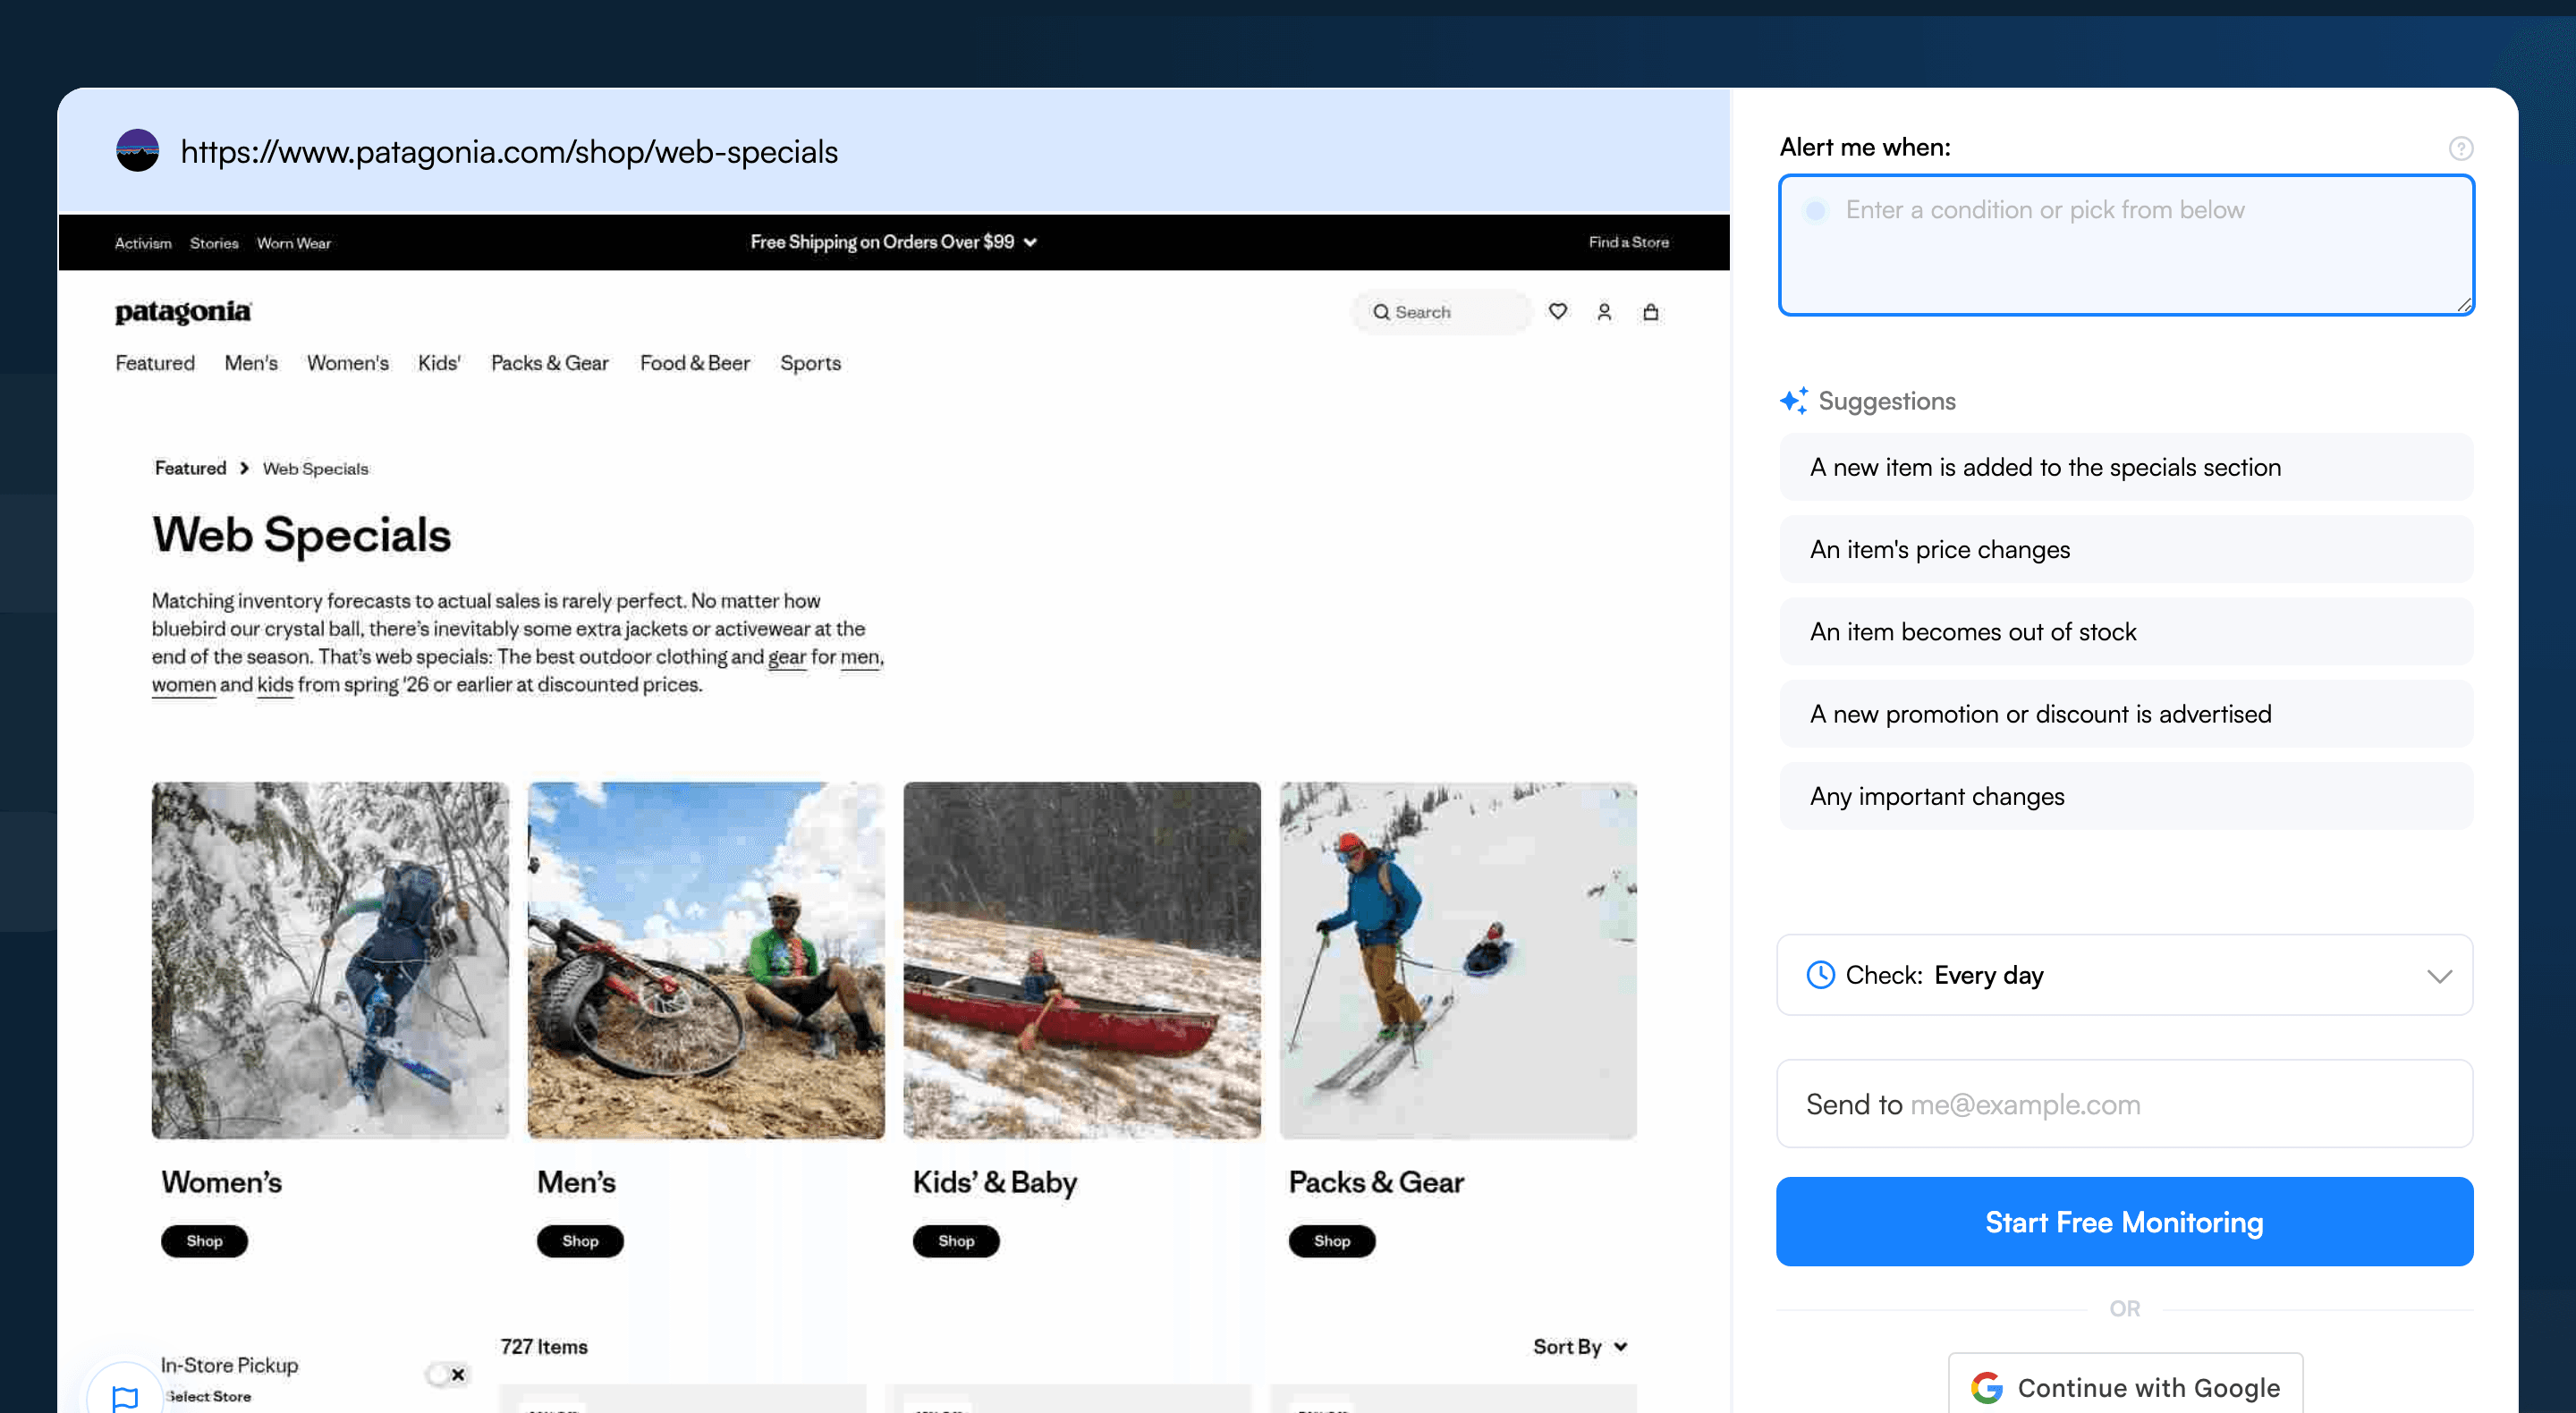This screenshot has height=1413, width=2576.
Task: Expand Free Shipping on Orders Over $99 banner
Action: tap(893, 242)
